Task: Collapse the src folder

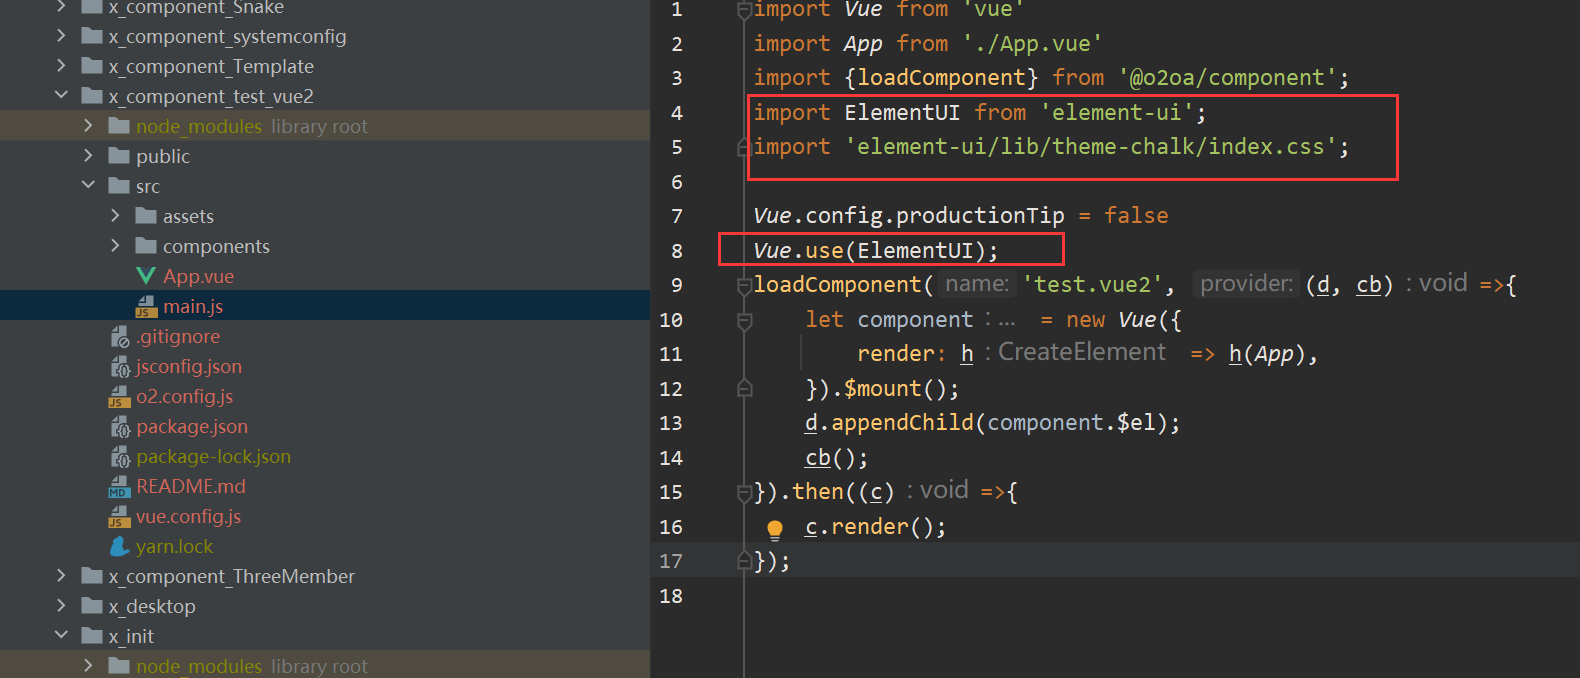Action: point(88,185)
